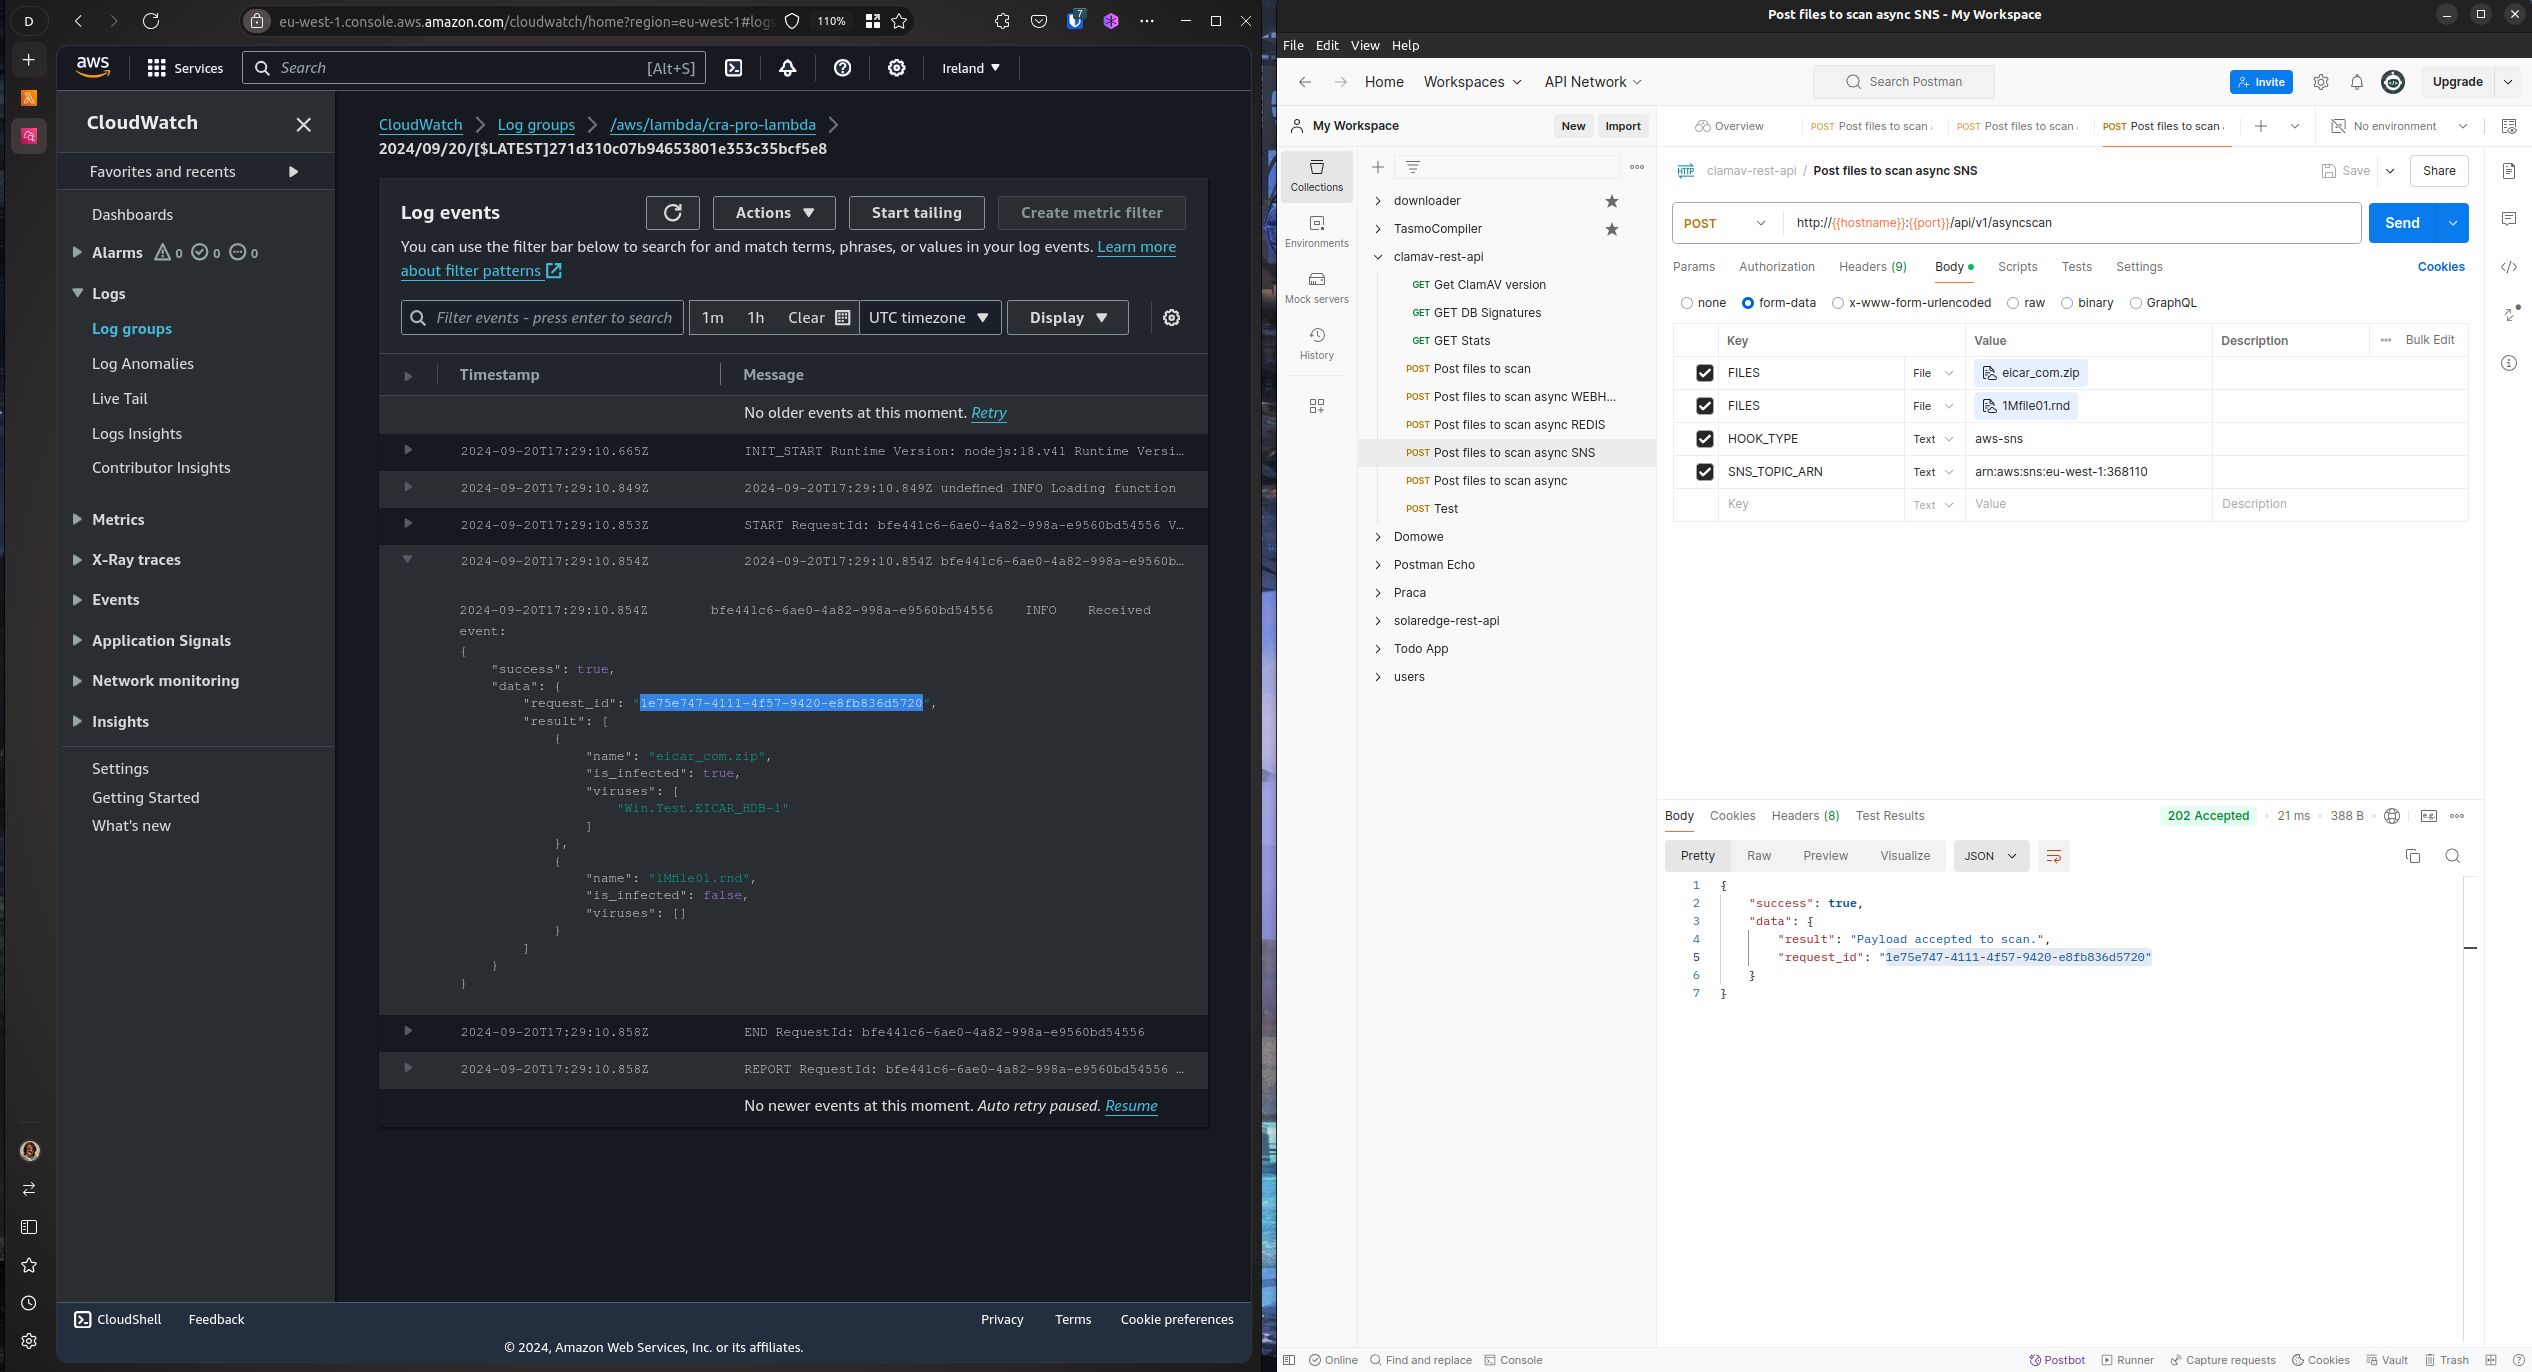Image resolution: width=2532 pixels, height=1372 pixels.
Task: Uncheck the HOOK_TYPE row checkbox
Action: pos(1704,439)
